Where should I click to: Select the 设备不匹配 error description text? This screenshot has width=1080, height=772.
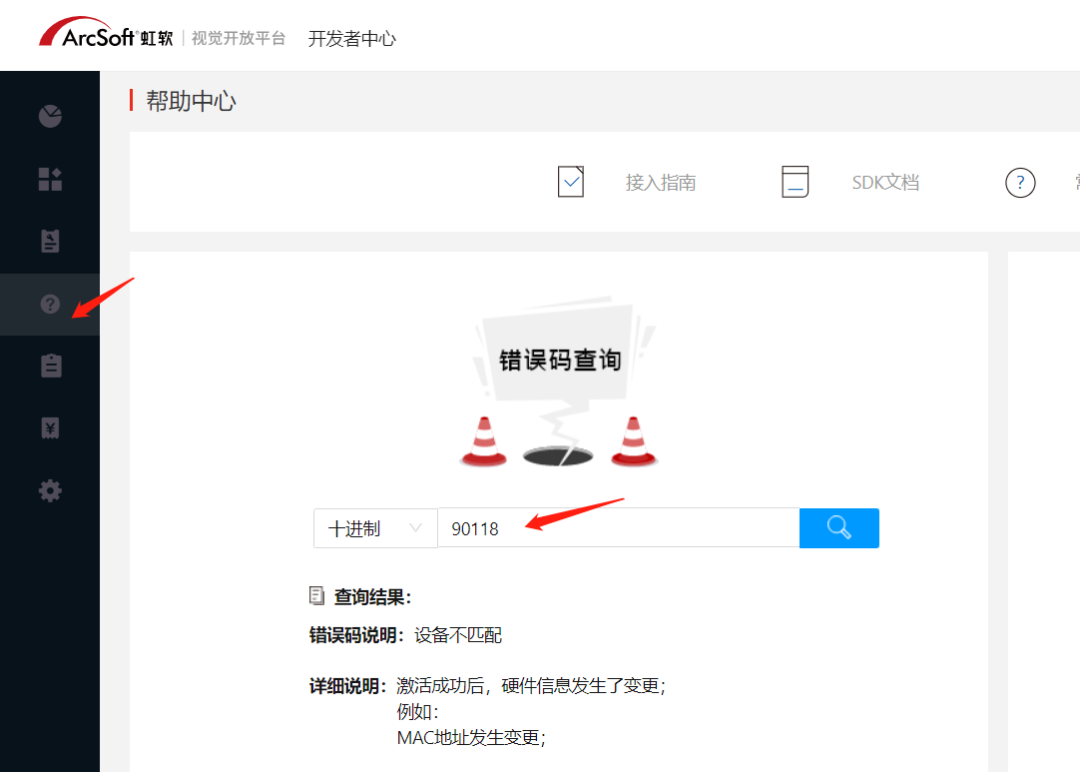coord(458,635)
